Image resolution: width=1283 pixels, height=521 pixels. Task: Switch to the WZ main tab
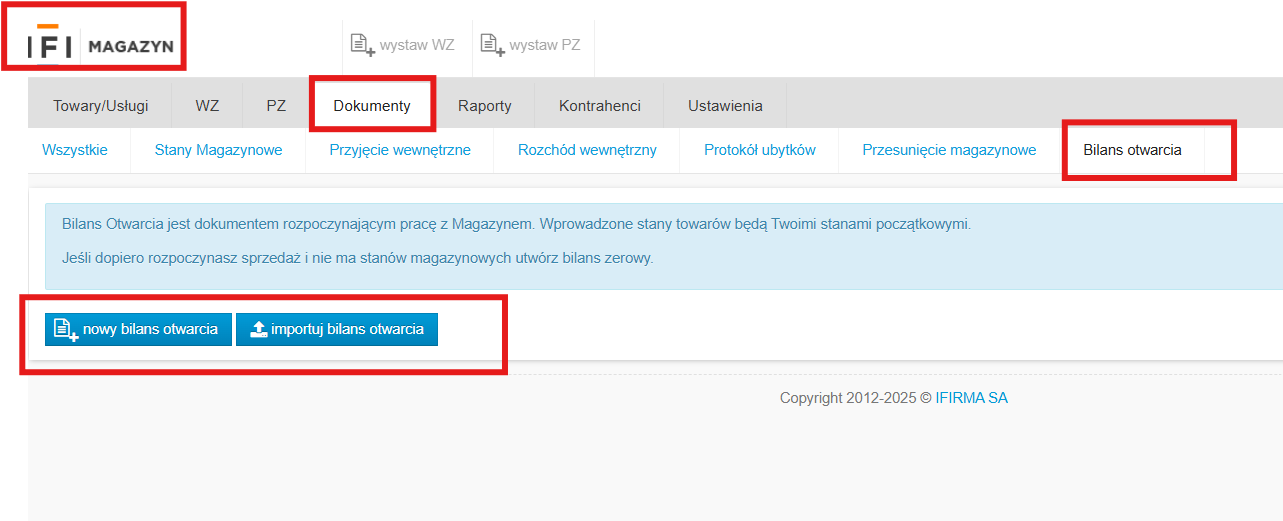click(x=207, y=105)
